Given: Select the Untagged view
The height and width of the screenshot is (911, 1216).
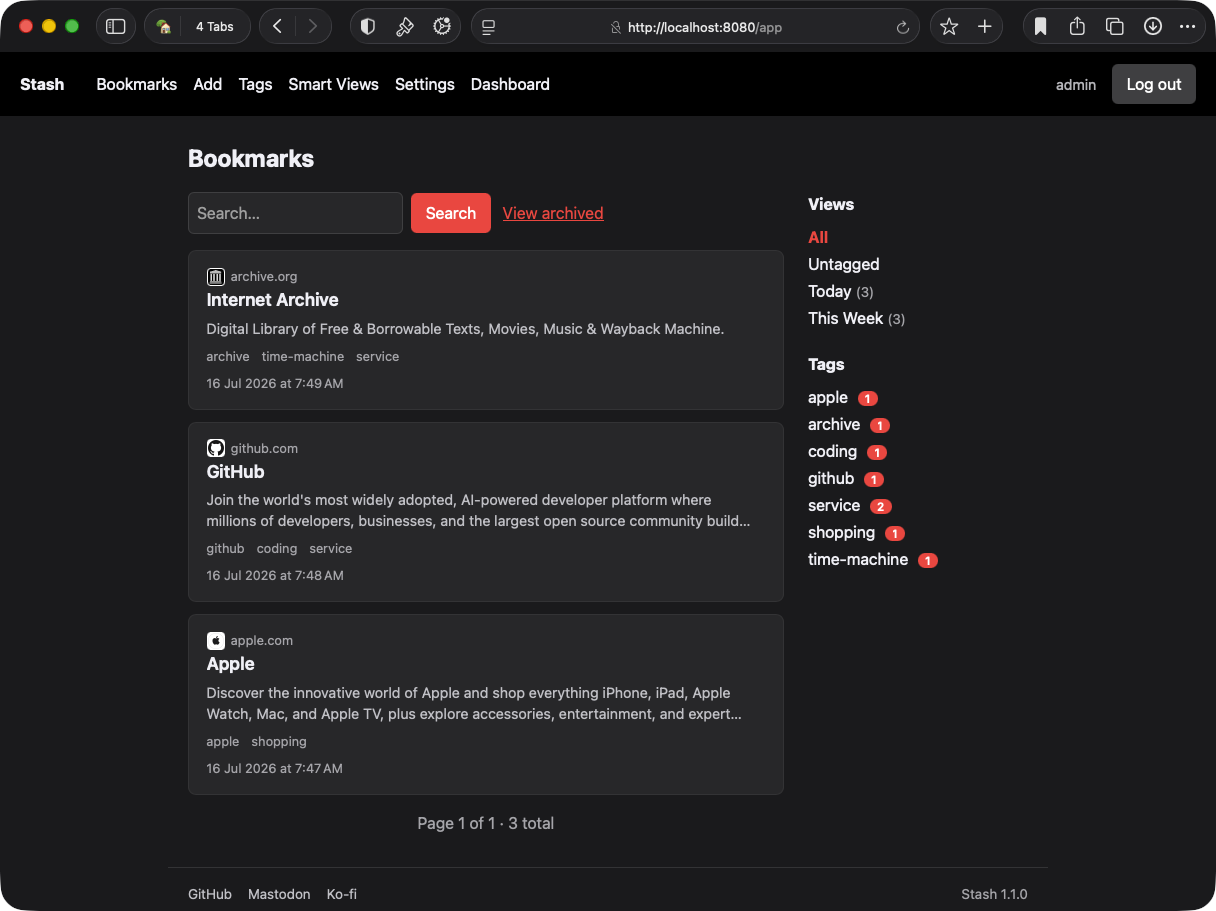Looking at the screenshot, I should (x=844, y=264).
